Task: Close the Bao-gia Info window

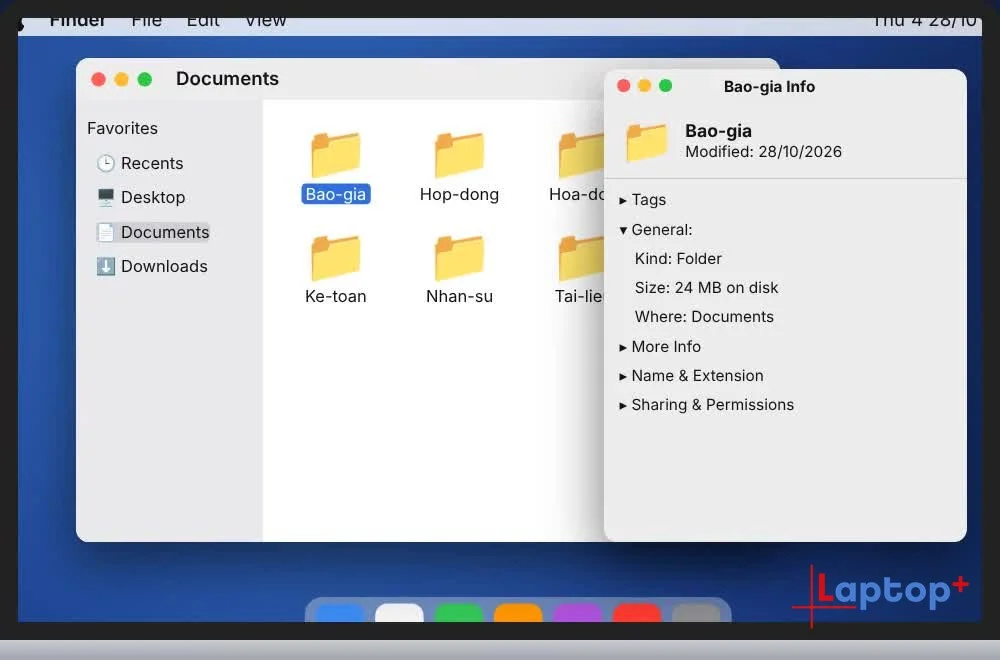Action: 624,85
